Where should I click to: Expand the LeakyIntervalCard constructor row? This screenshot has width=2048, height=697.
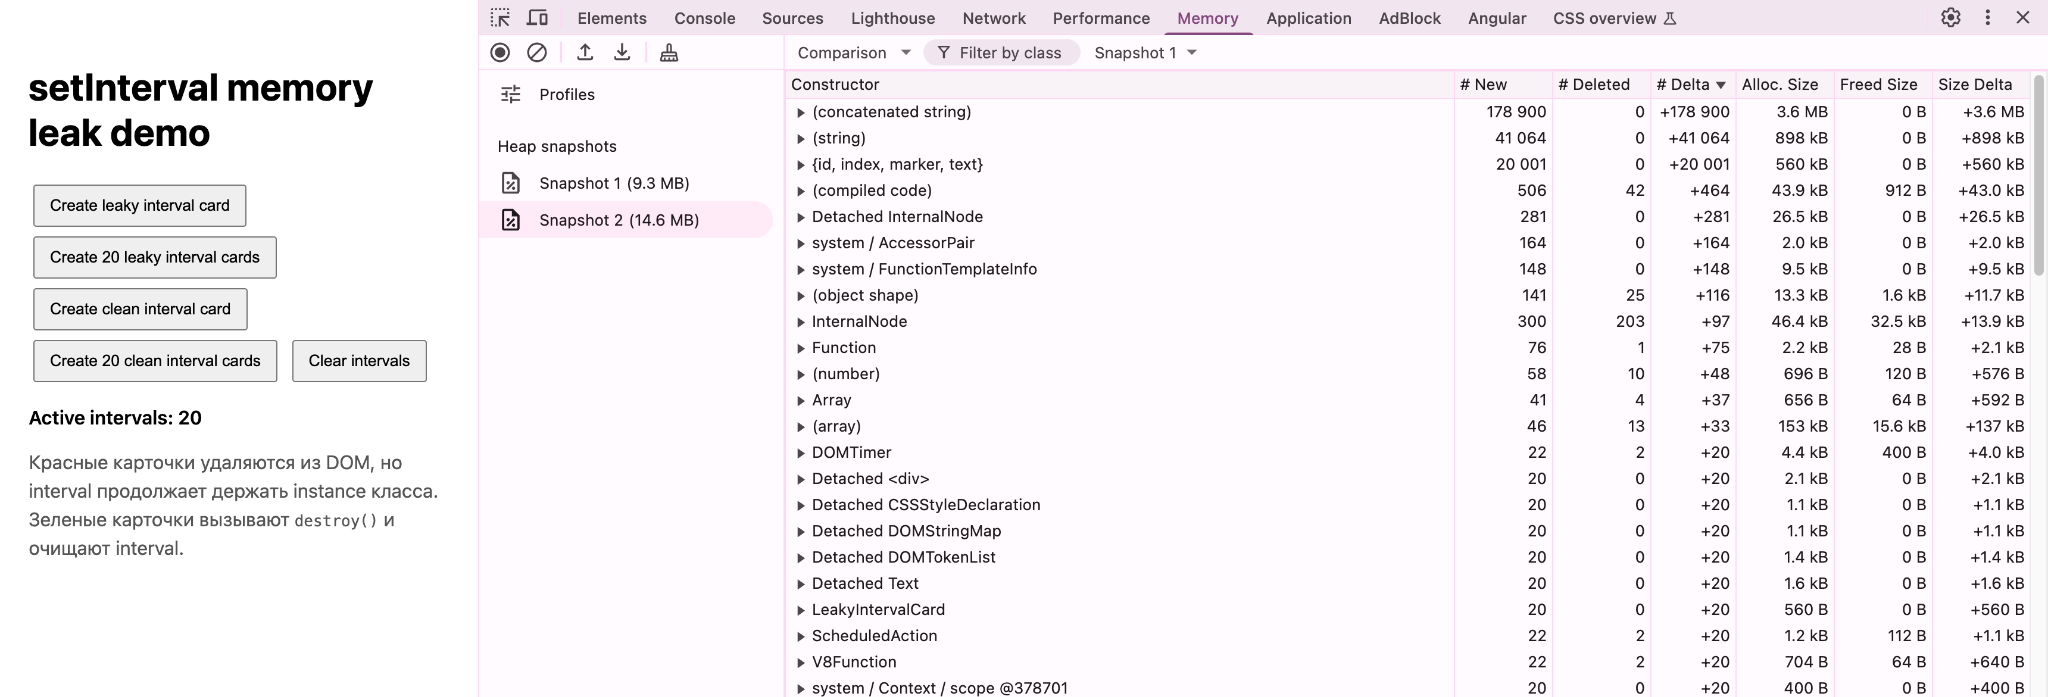tap(801, 610)
